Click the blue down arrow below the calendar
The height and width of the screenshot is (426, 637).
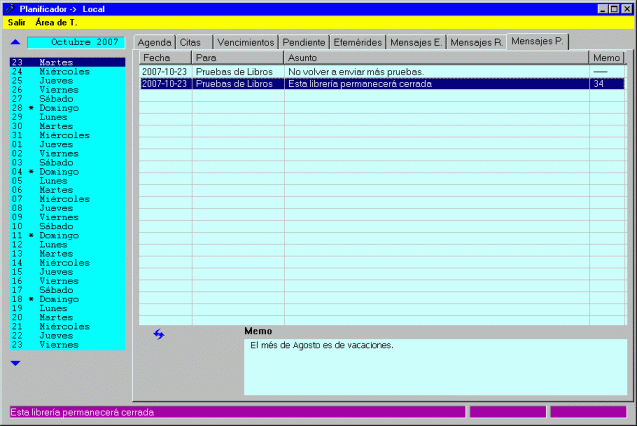pyautogui.click(x=15, y=363)
